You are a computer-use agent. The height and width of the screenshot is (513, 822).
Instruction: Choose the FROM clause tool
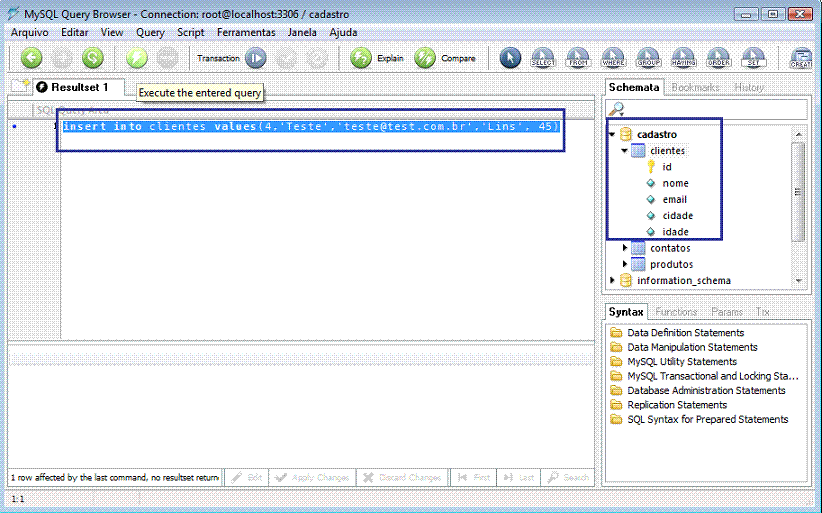pyautogui.click(x=578, y=58)
